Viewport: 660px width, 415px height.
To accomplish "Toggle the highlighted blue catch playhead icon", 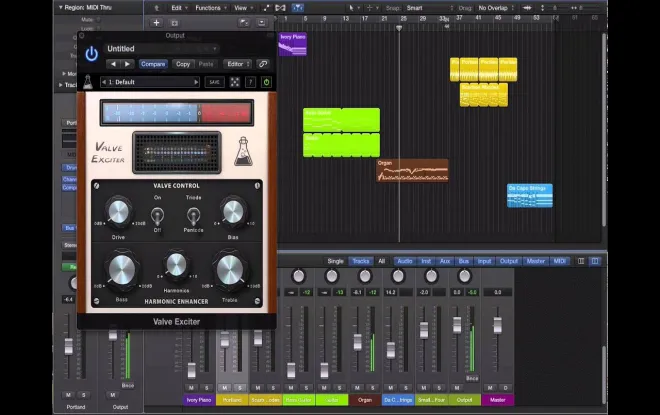I will [x=298, y=8].
